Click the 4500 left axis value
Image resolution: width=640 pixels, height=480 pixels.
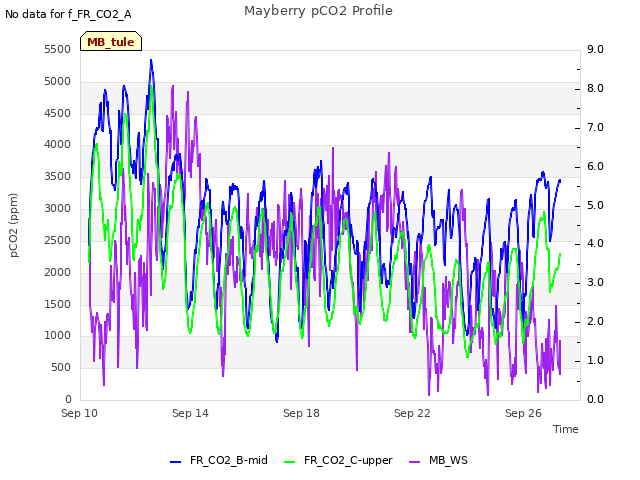click(58, 113)
